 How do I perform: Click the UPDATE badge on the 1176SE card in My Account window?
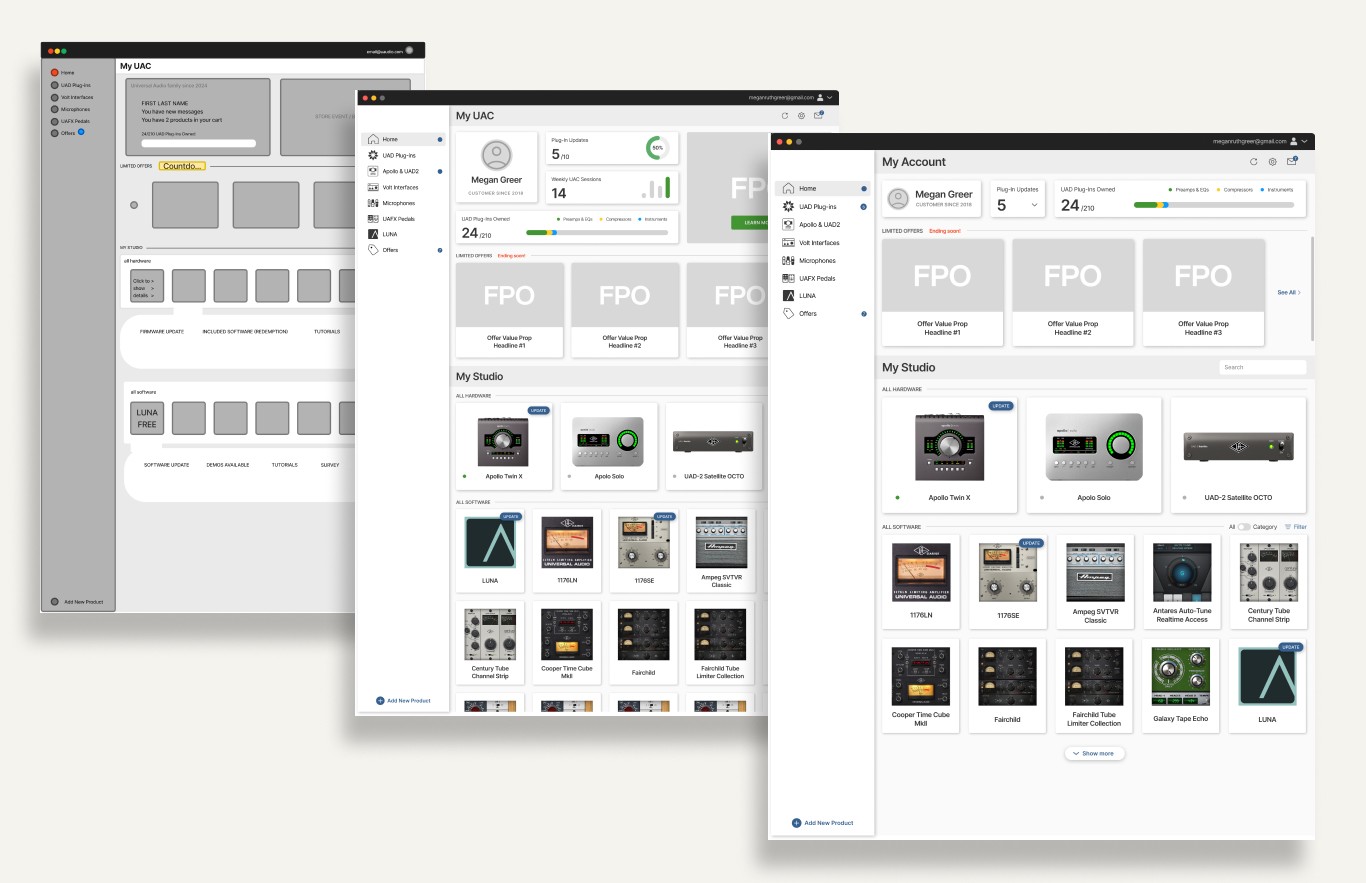click(1032, 543)
